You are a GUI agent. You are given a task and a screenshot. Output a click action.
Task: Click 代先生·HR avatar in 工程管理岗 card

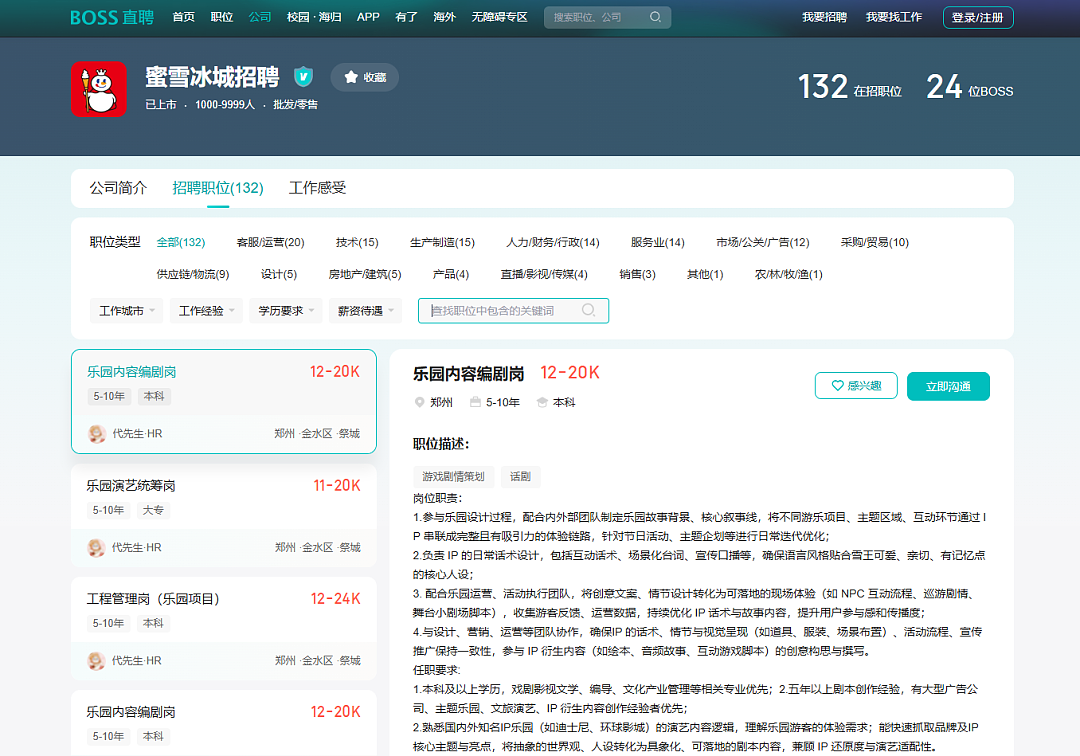(x=96, y=660)
